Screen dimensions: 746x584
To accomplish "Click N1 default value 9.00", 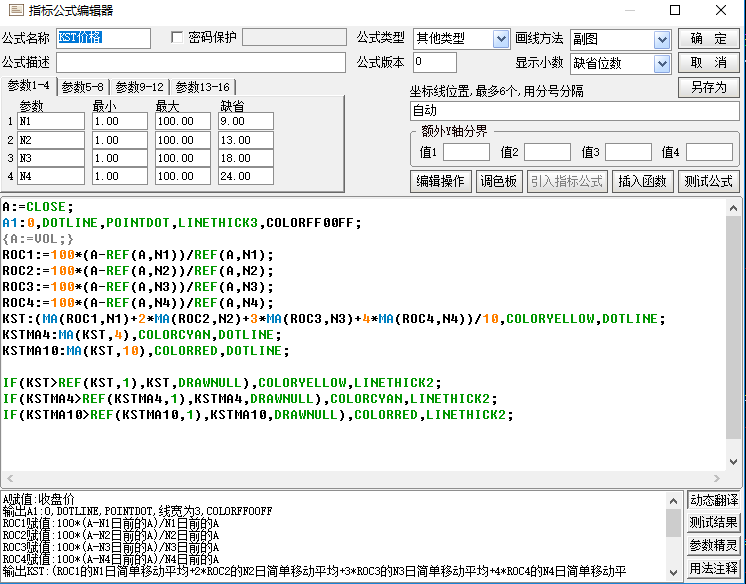I will click(x=246, y=121).
